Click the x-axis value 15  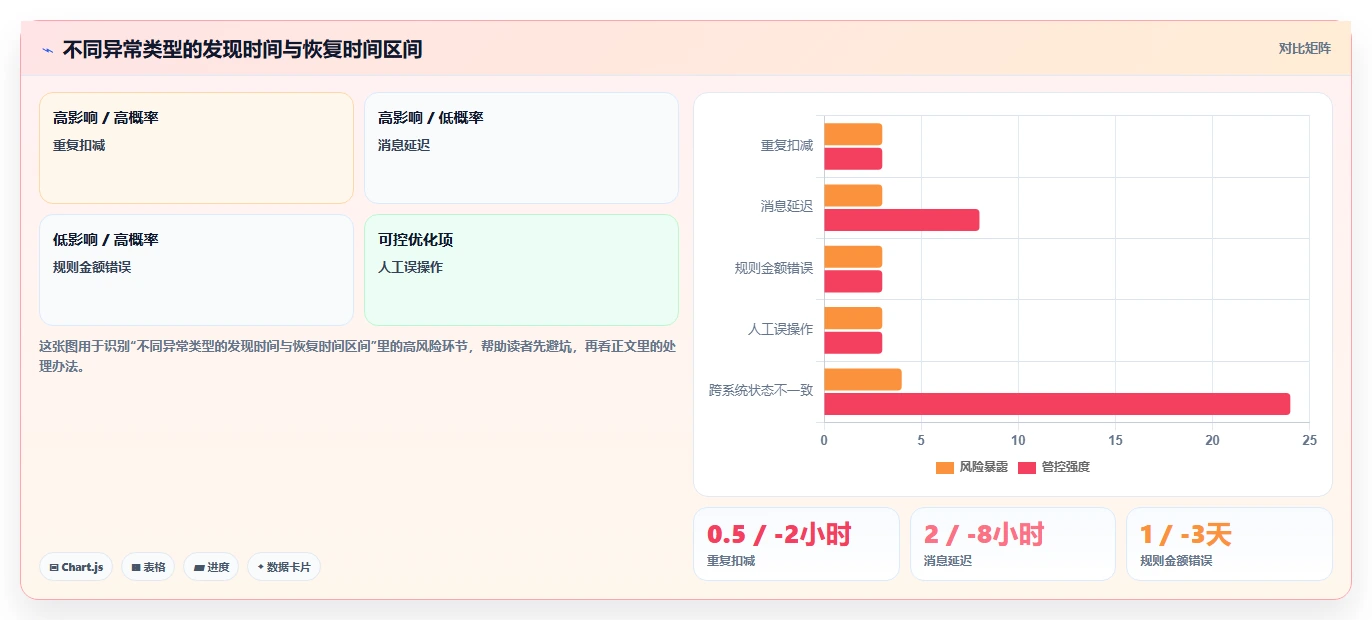click(1115, 440)
